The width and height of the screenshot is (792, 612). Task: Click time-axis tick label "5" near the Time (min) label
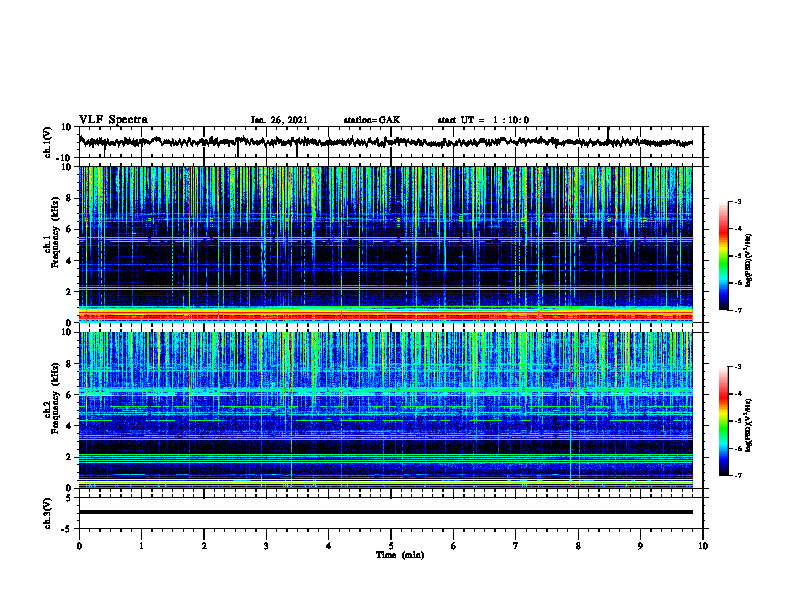[x=391, y=546]
